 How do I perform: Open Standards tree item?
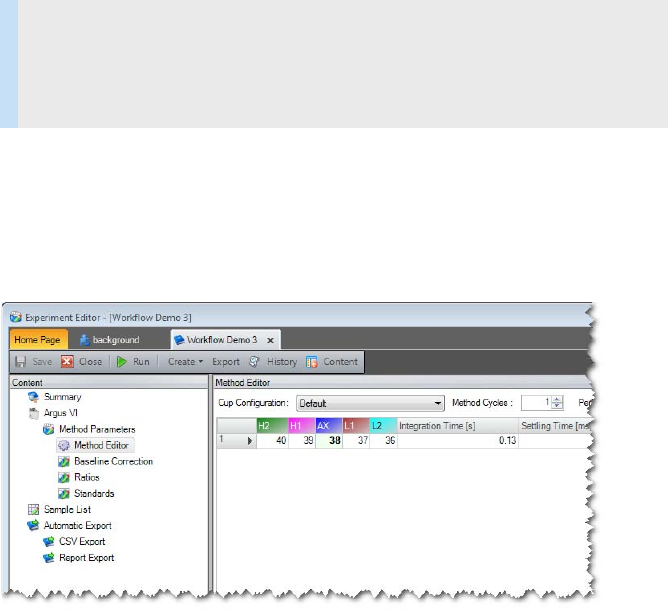click(x=94, y=493)
